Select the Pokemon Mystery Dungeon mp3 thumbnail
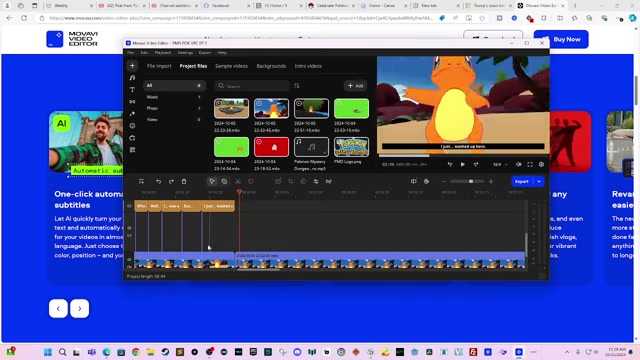The image size is (640, 360). (311, 147)
